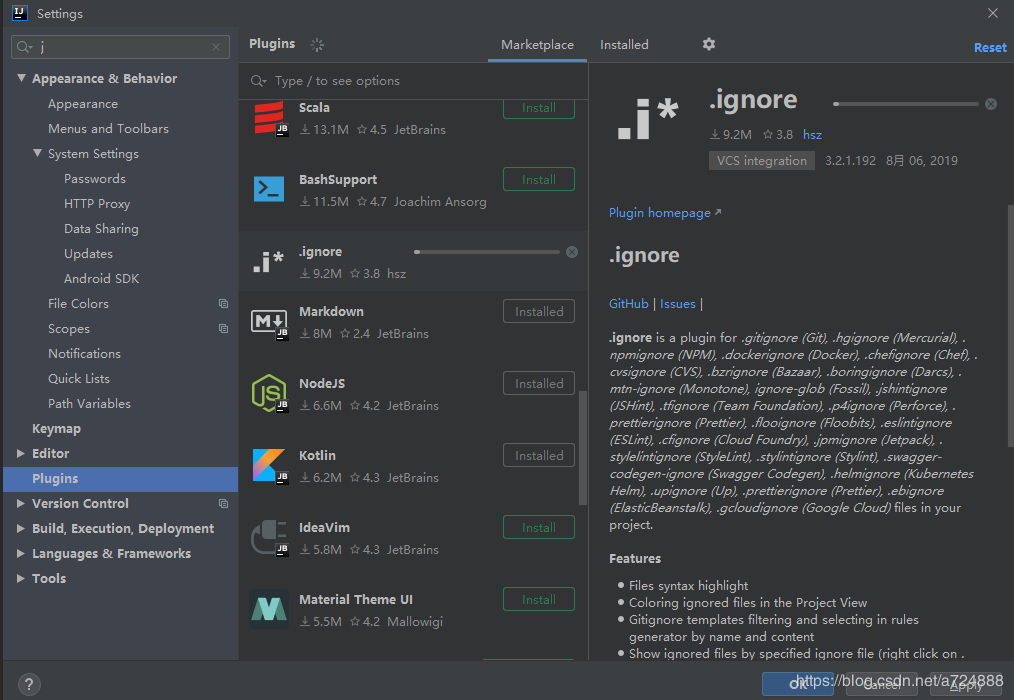
Task: Expand Build, Execution, Deployment section
Action: point(21,529)
